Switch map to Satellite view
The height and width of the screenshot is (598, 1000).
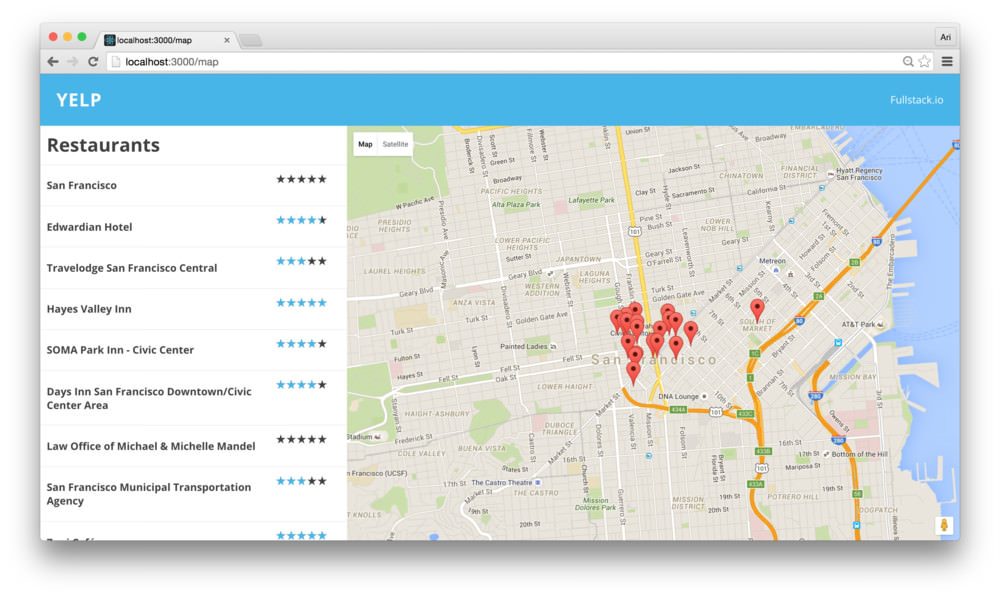(395, 144)
